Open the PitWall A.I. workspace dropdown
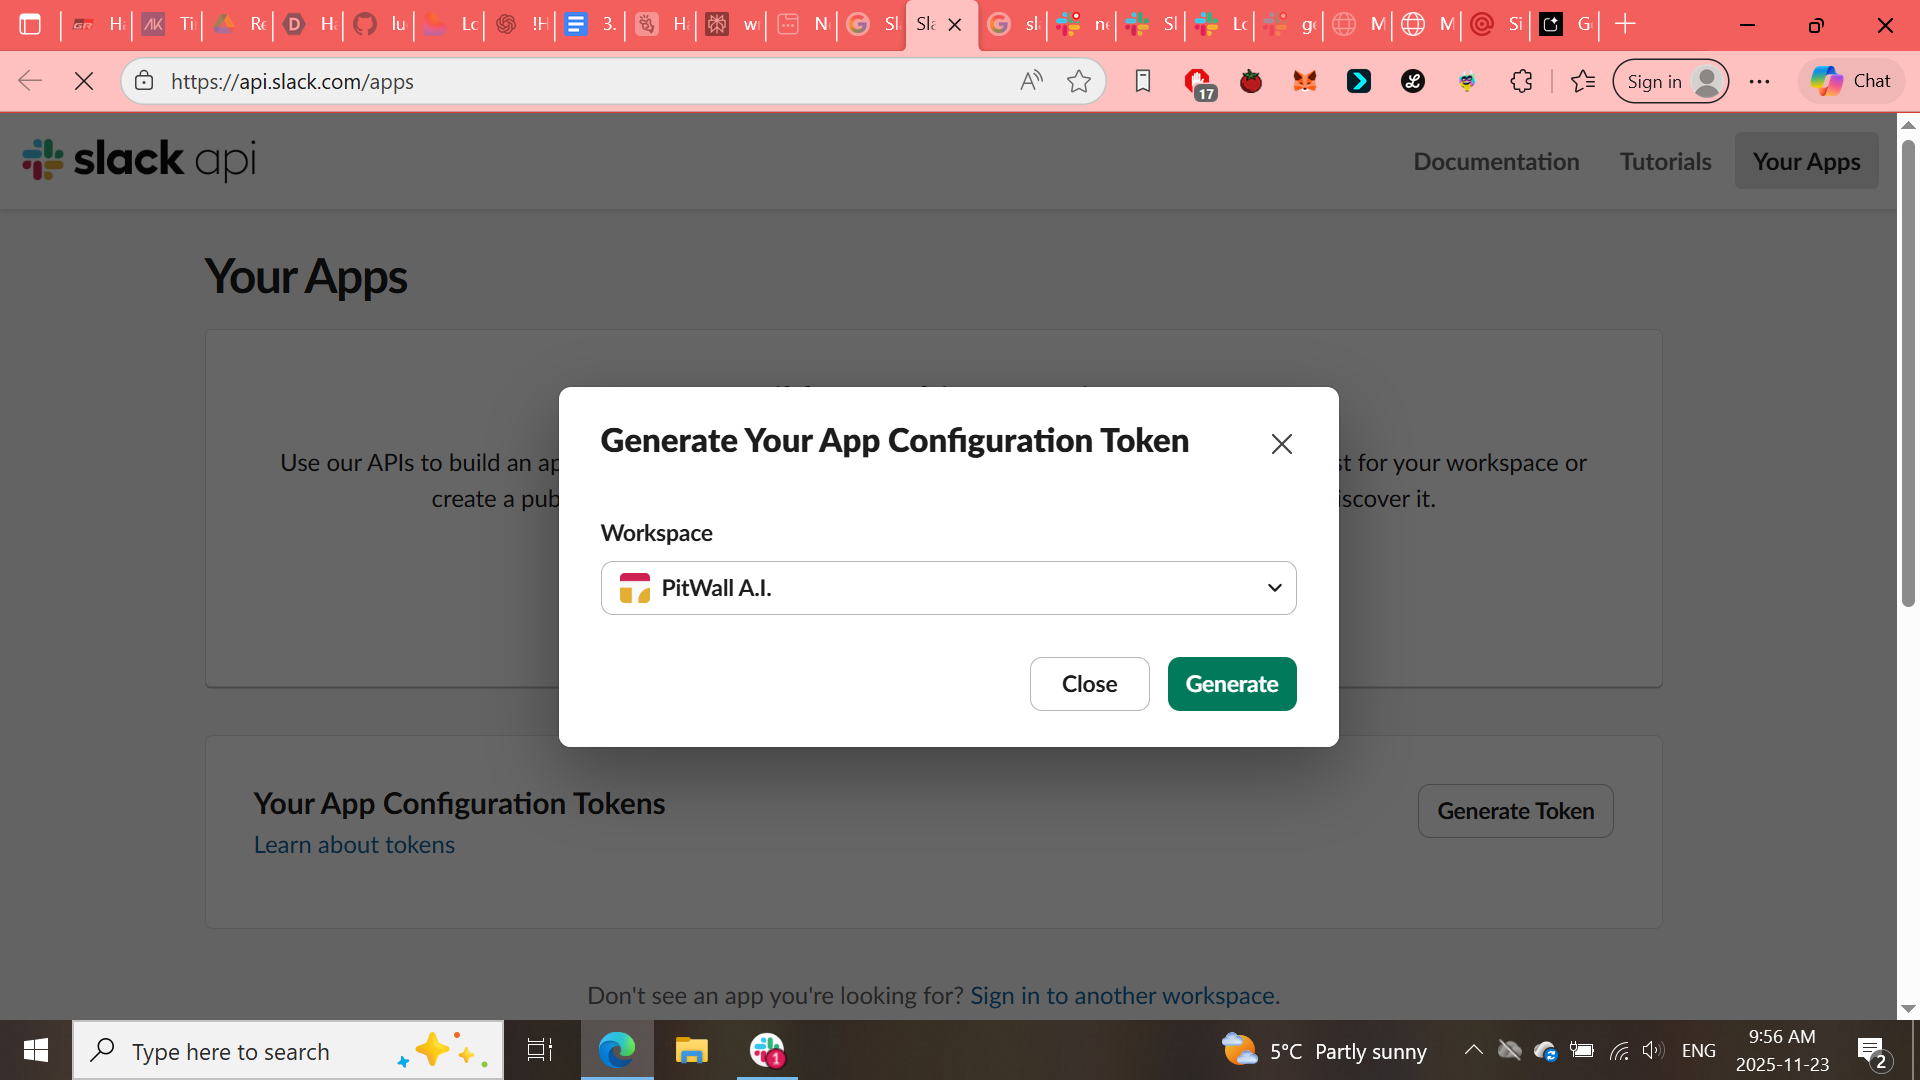 948,588
